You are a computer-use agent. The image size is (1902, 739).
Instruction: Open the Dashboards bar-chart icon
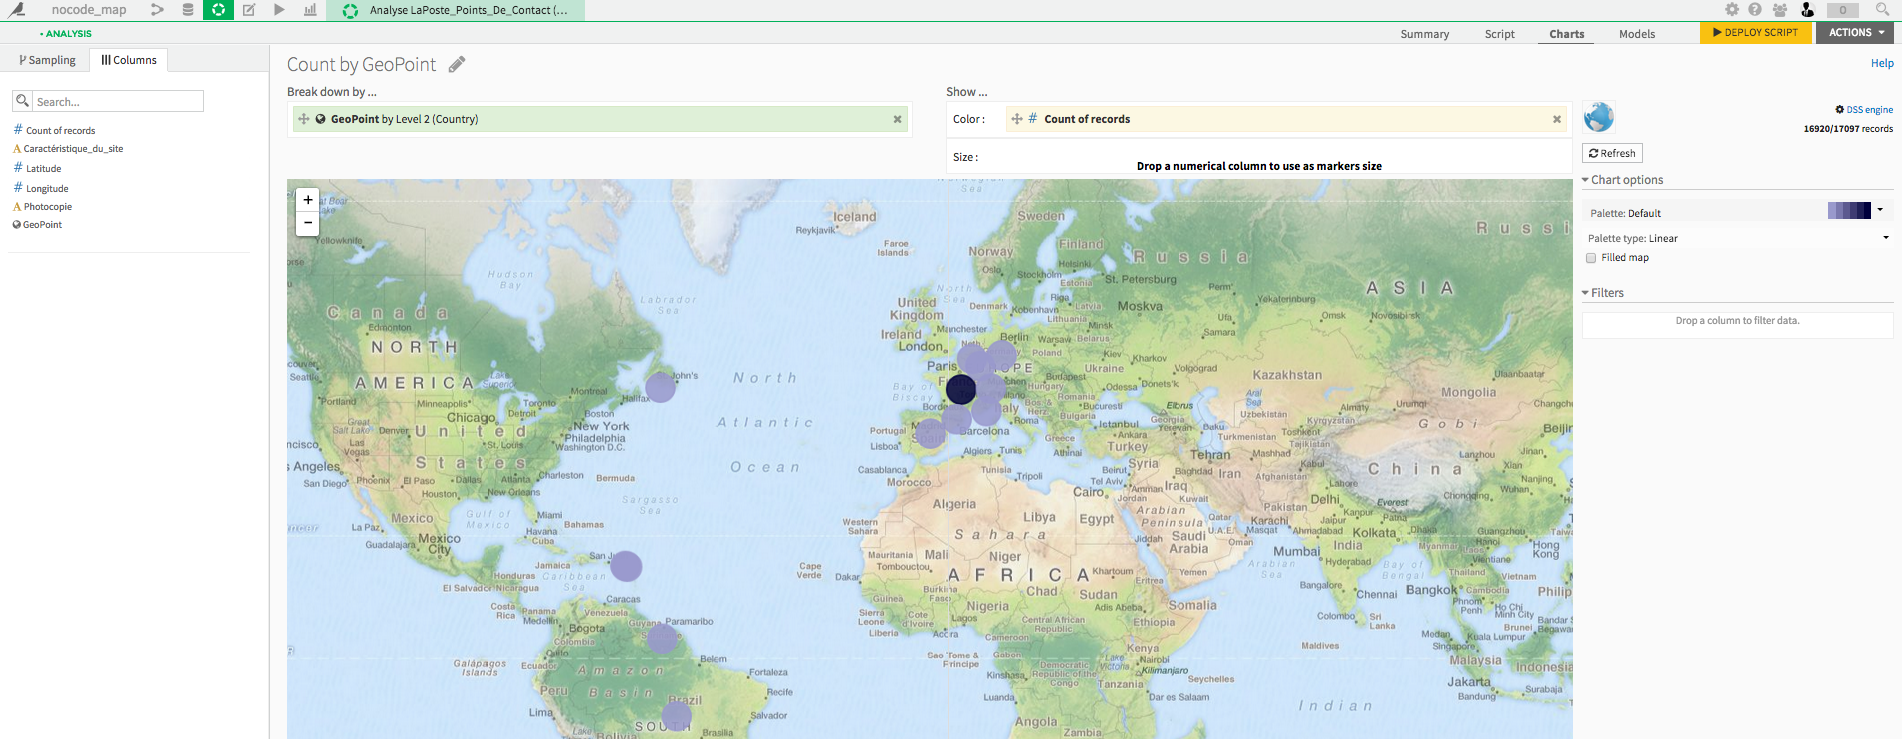coord(310,10)
